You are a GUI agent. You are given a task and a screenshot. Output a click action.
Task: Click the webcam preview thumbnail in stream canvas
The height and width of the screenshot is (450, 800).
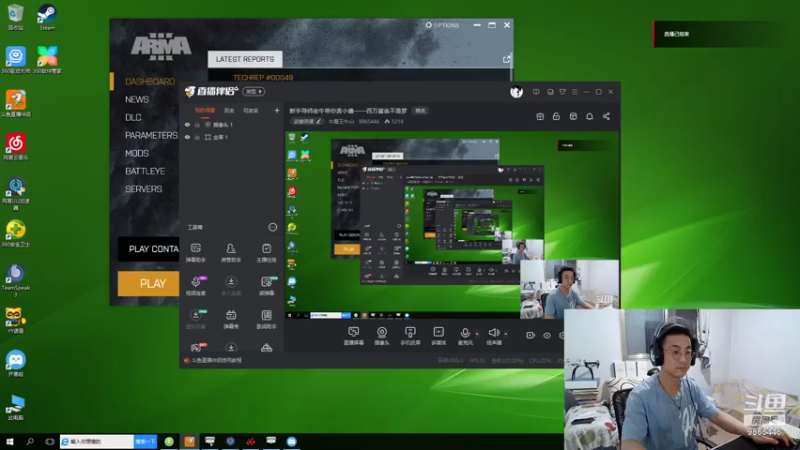coord(569,289)
